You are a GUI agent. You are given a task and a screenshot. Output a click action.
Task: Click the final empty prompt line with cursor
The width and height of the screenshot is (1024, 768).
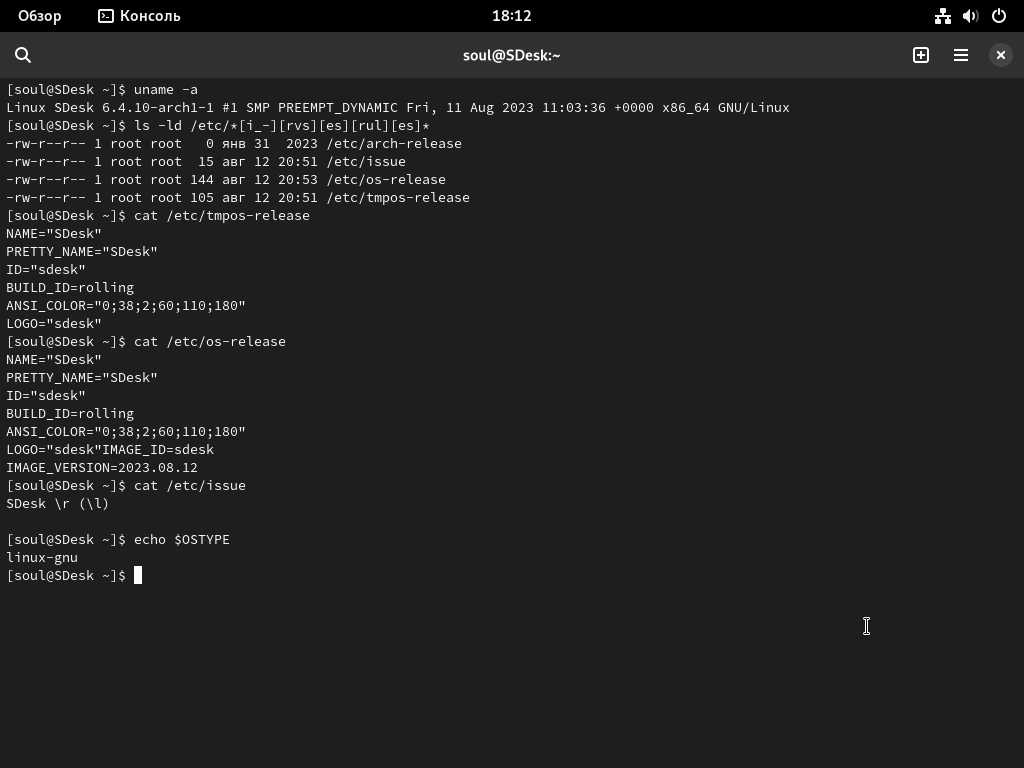[74, 575]
